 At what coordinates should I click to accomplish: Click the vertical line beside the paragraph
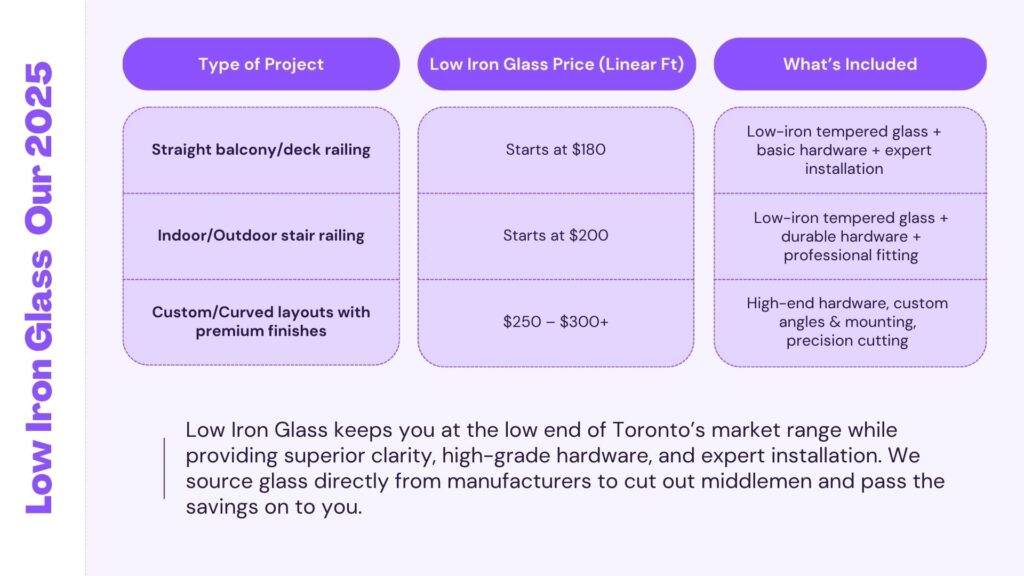click(164, 468)
